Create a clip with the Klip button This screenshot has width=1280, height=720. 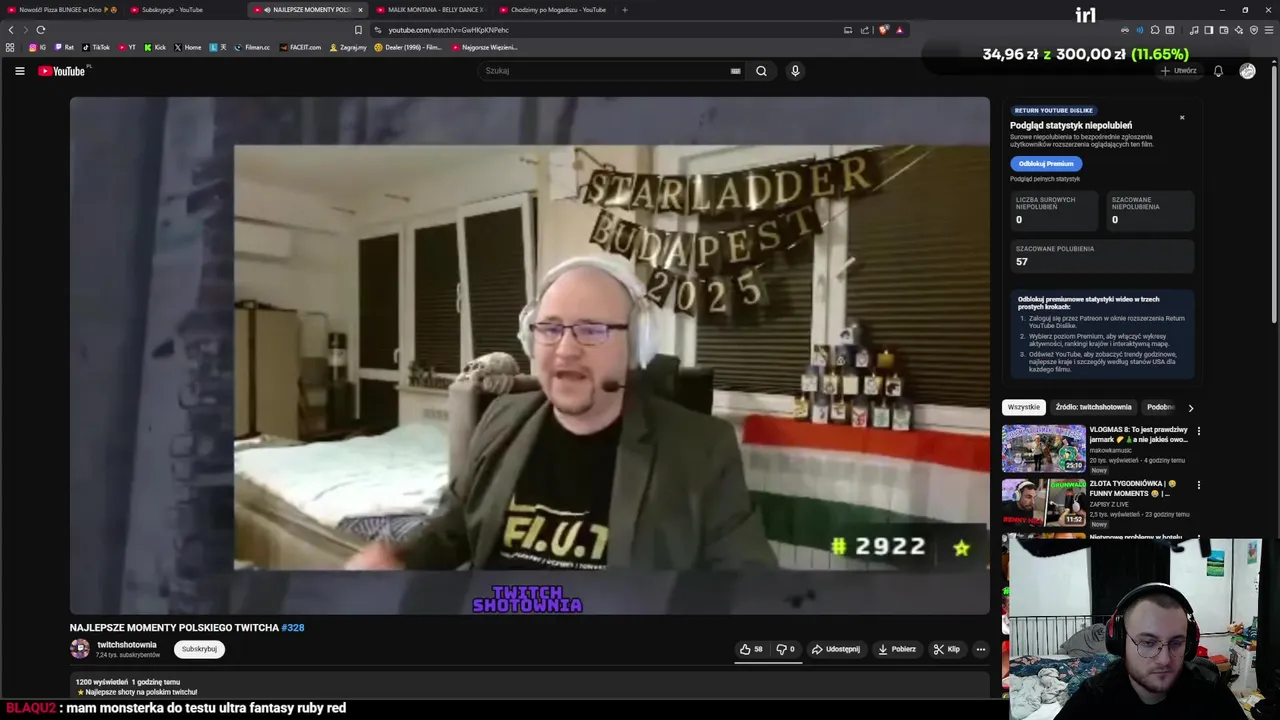pyautogui.click(x=947, y=649)
